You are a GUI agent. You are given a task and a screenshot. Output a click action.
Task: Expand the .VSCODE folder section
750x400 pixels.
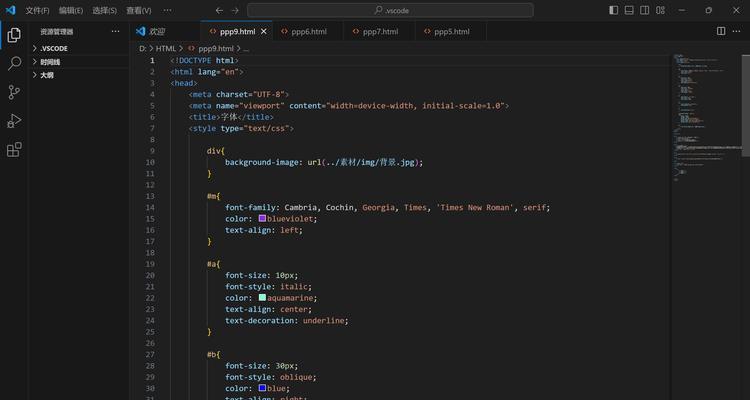pyautogui.click(x=79, y=48)
